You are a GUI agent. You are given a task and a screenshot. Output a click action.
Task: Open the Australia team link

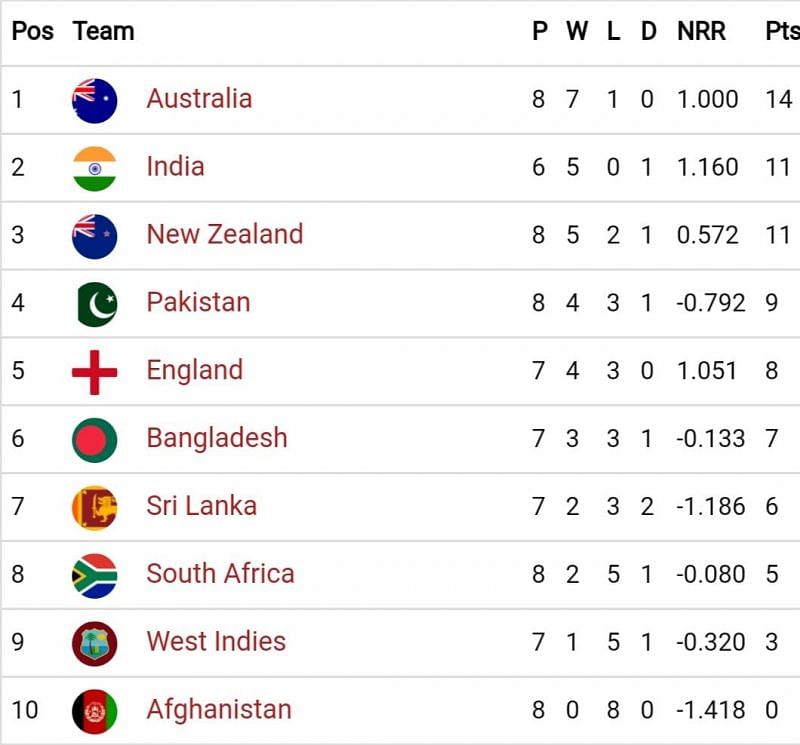[x=199, y=99]
